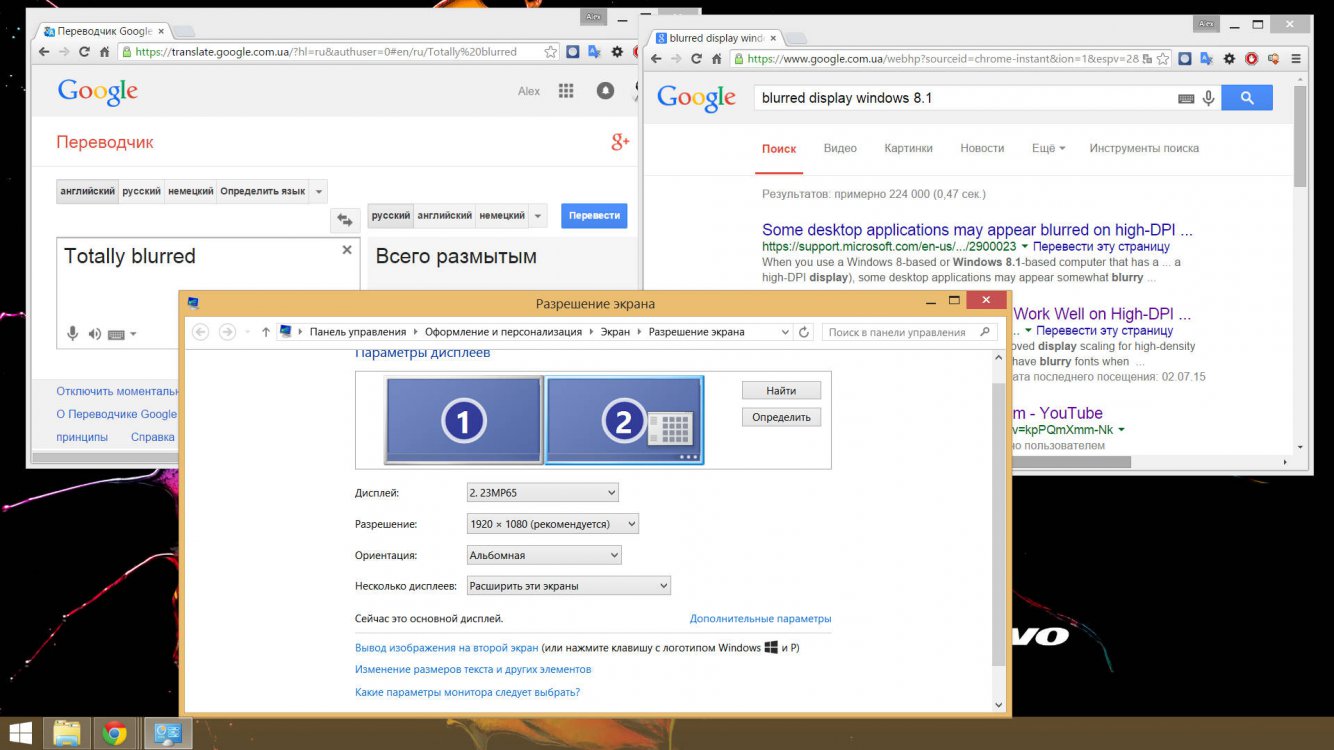
Task: Open the Chrome menu (hamburger icon)
Action: tap(1297, 58)
